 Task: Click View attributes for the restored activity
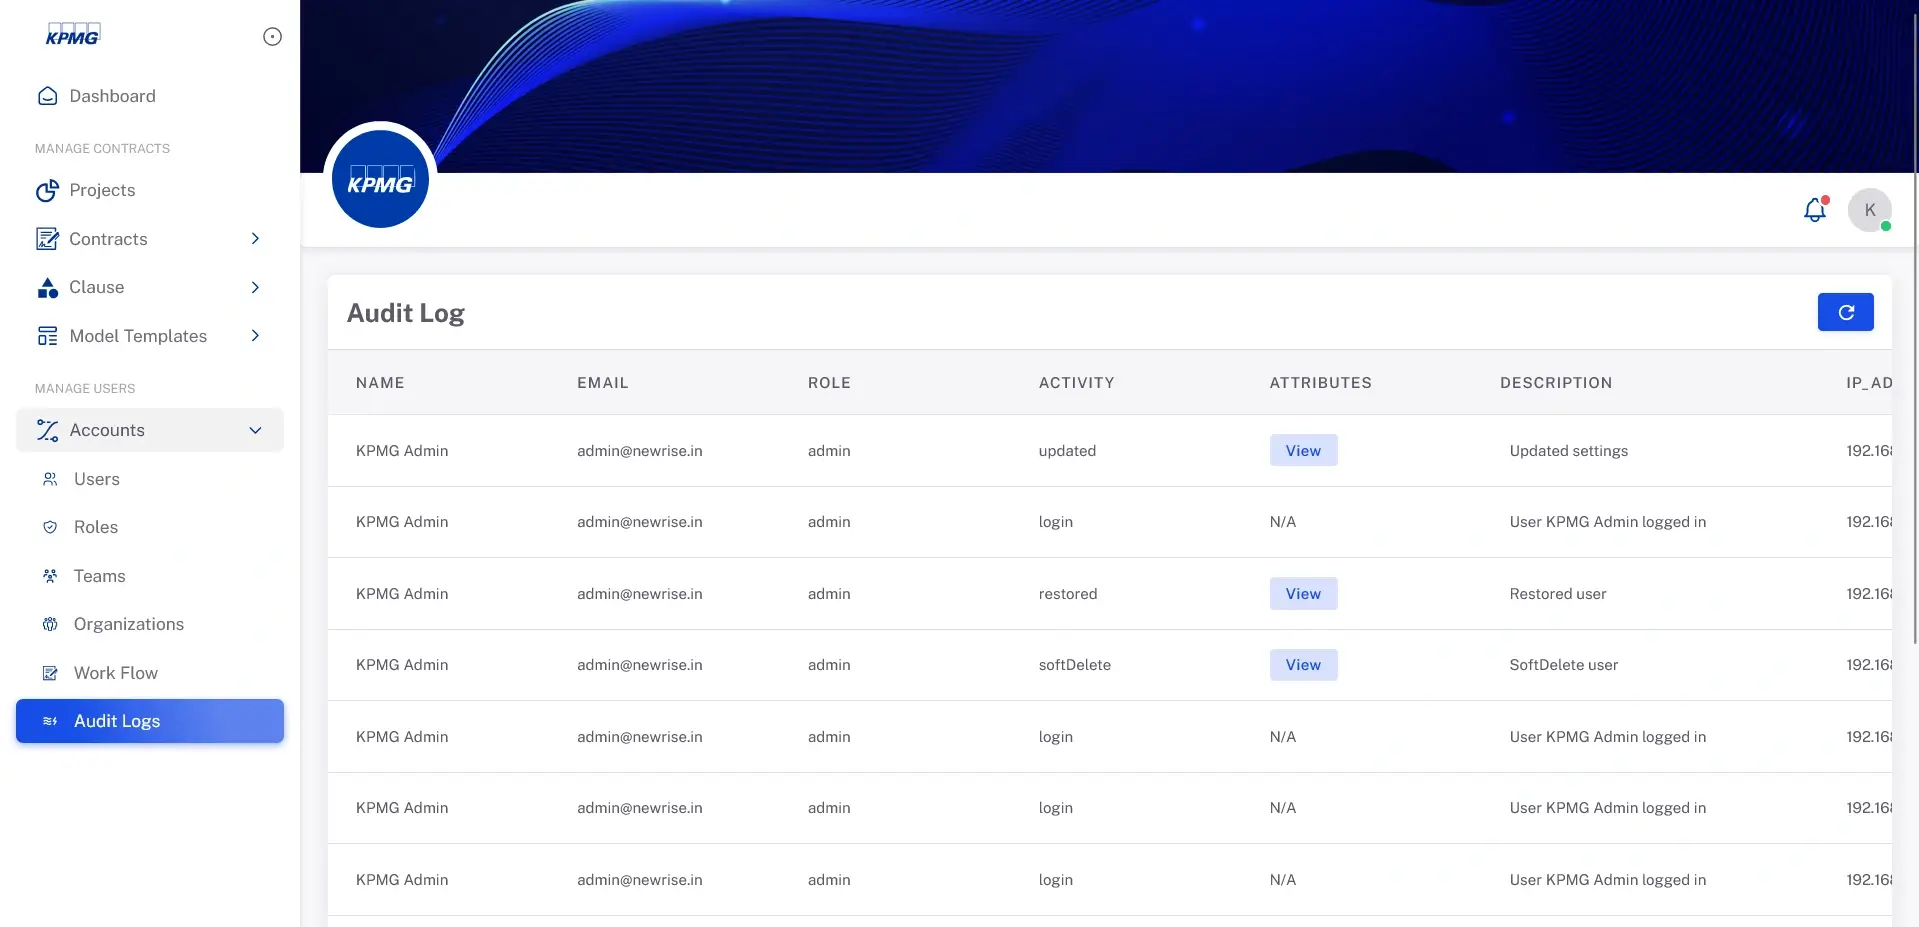pos(1302,593)
